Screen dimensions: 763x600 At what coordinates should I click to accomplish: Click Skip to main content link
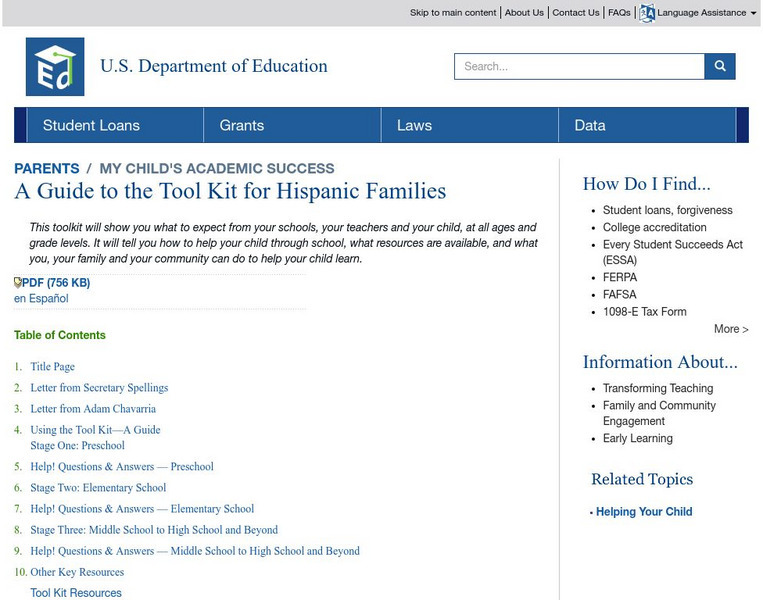pos(453,13)
